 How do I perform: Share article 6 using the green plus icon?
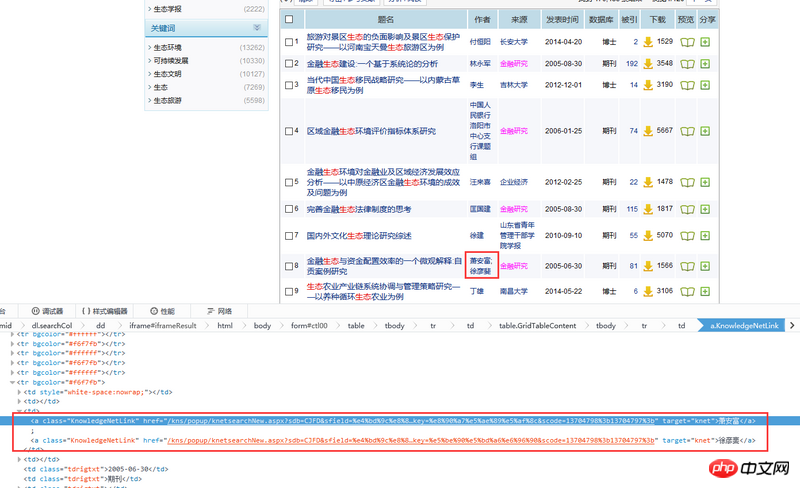(706, 209)
